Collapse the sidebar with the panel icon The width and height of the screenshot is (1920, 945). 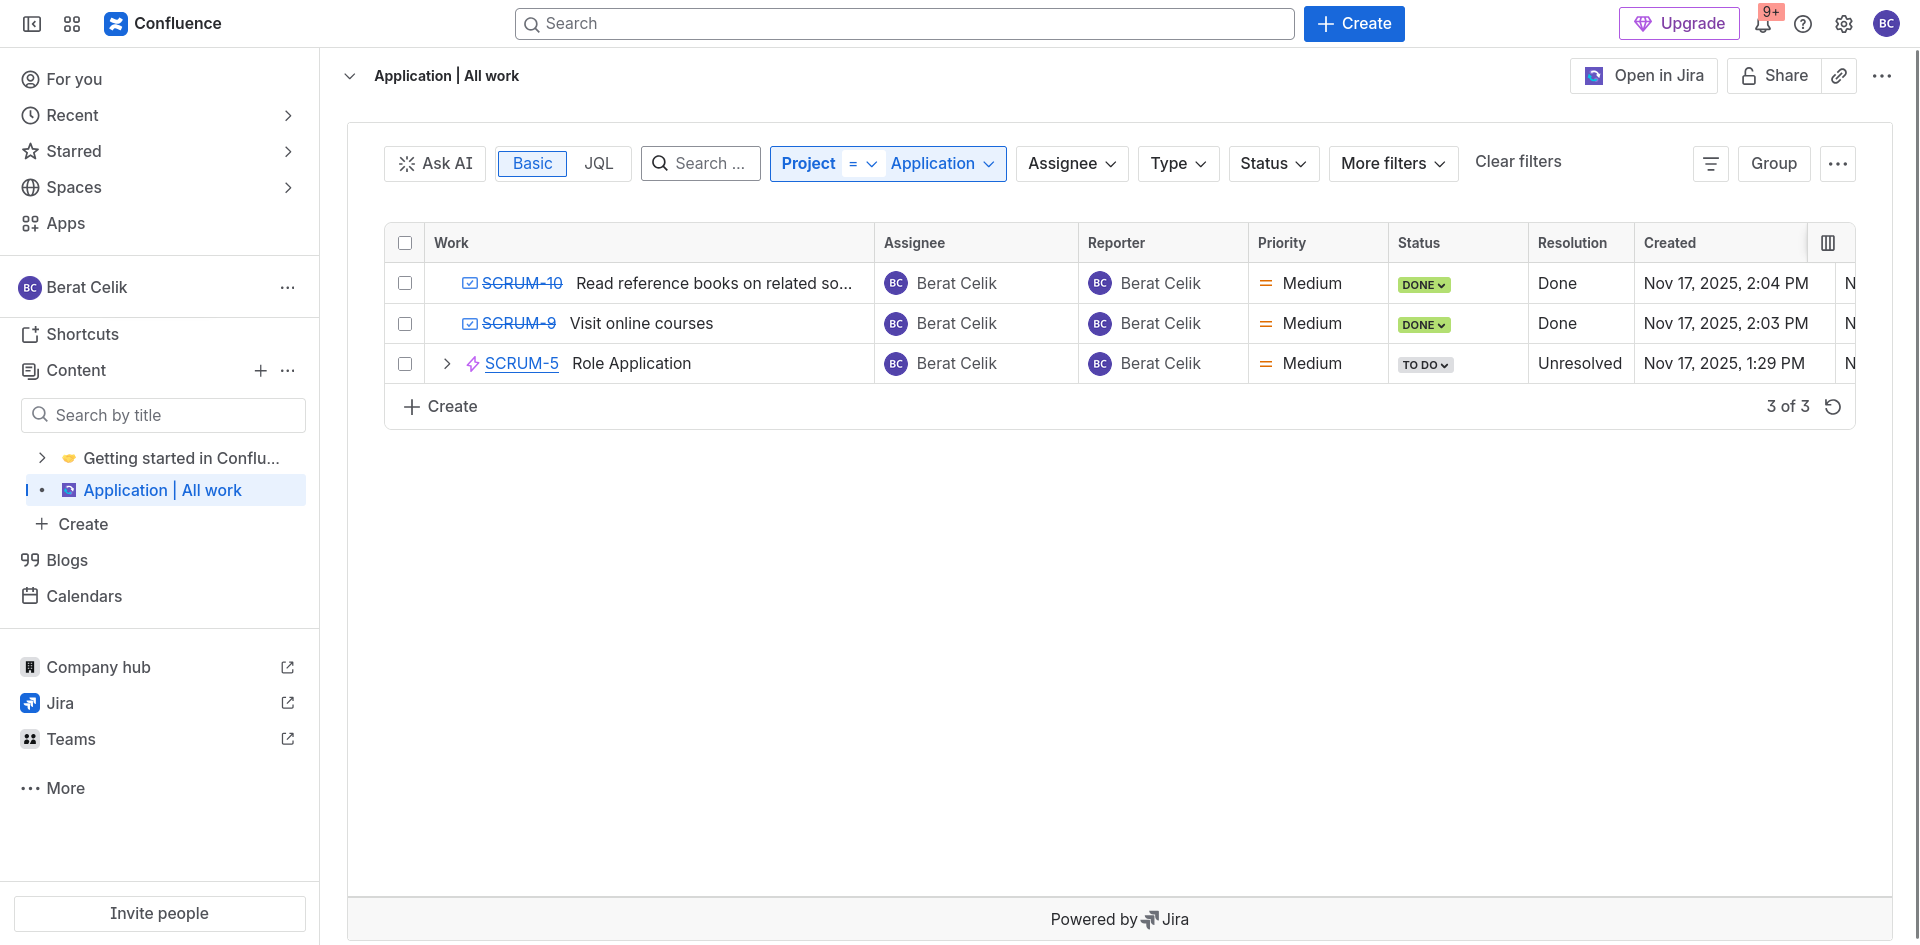[32, 24]
